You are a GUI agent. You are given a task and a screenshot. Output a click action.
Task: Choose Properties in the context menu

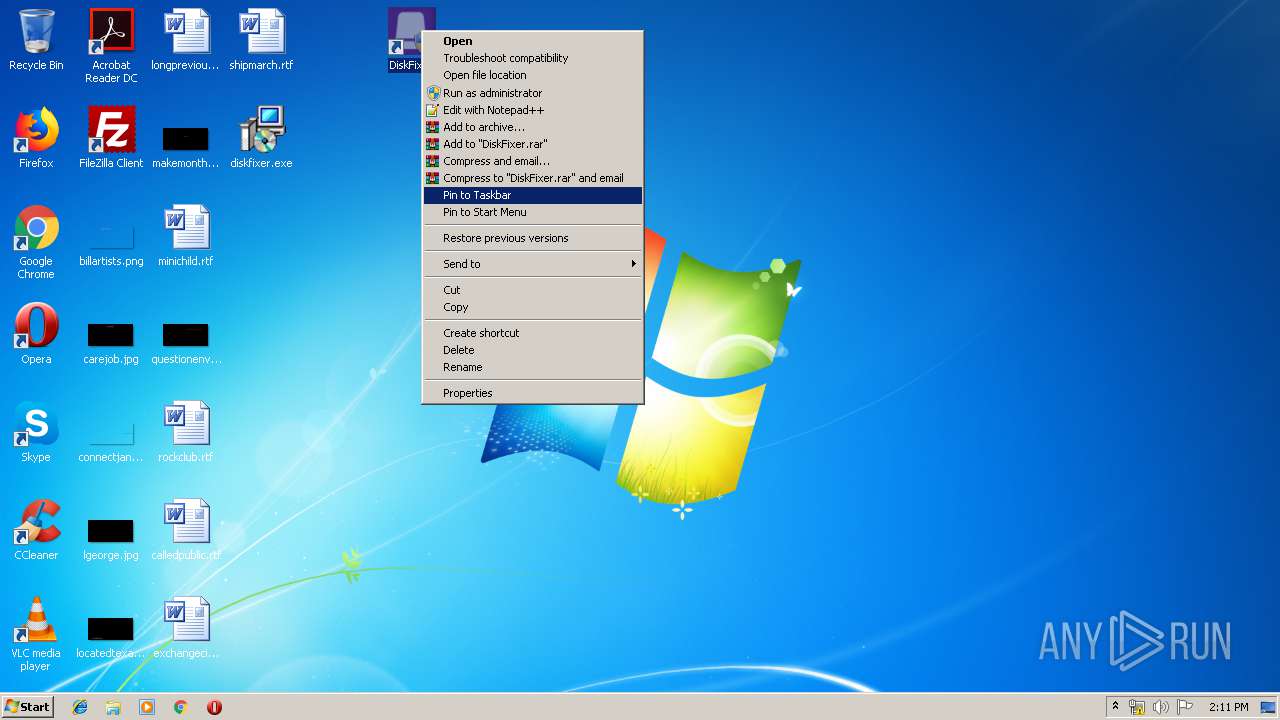(x=533, y=393)
